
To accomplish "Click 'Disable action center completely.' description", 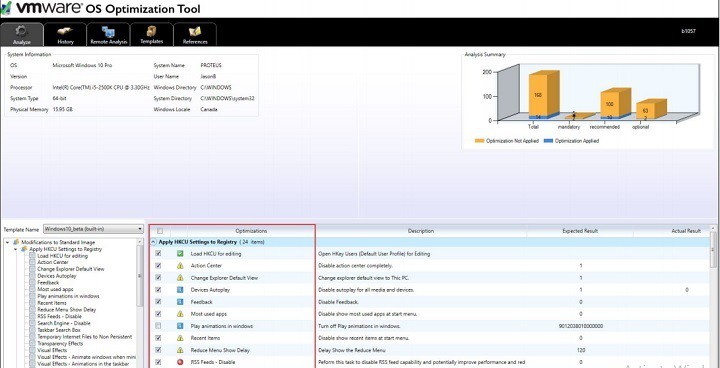I will pos(355,266).
